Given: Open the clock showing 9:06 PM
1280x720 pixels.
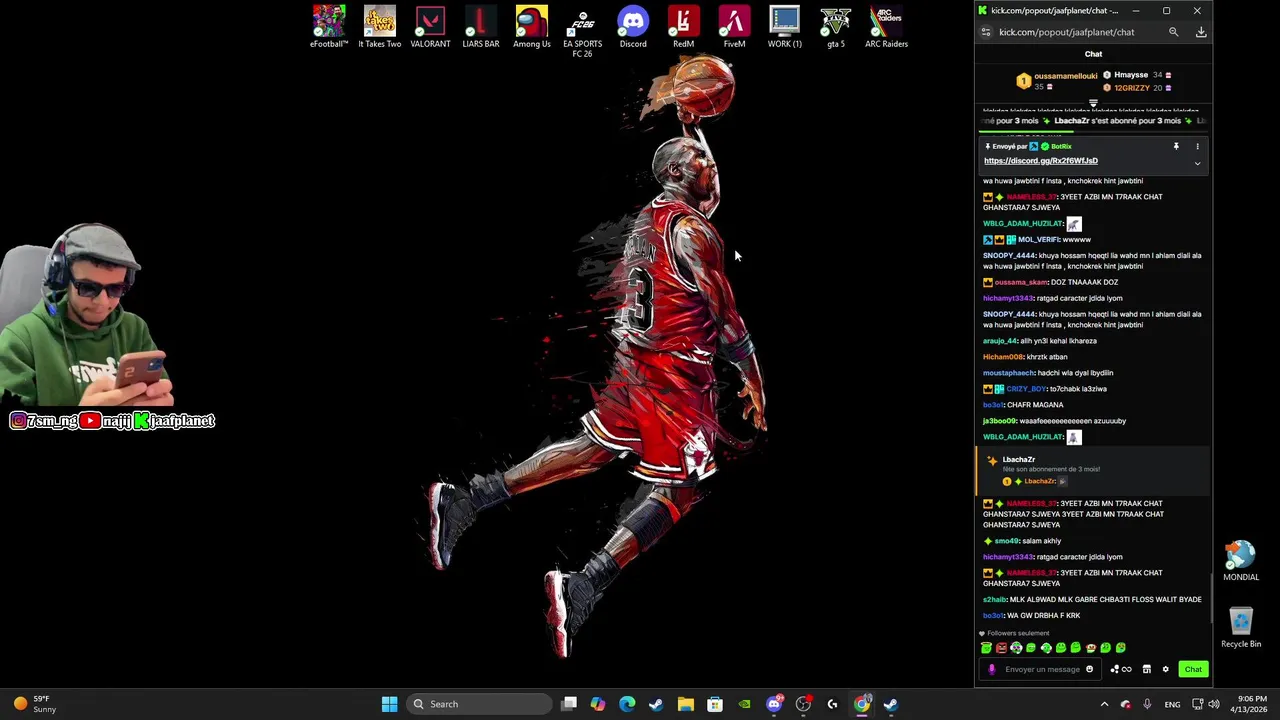Looking at the screenshot, I should [x=1251, y=704].
